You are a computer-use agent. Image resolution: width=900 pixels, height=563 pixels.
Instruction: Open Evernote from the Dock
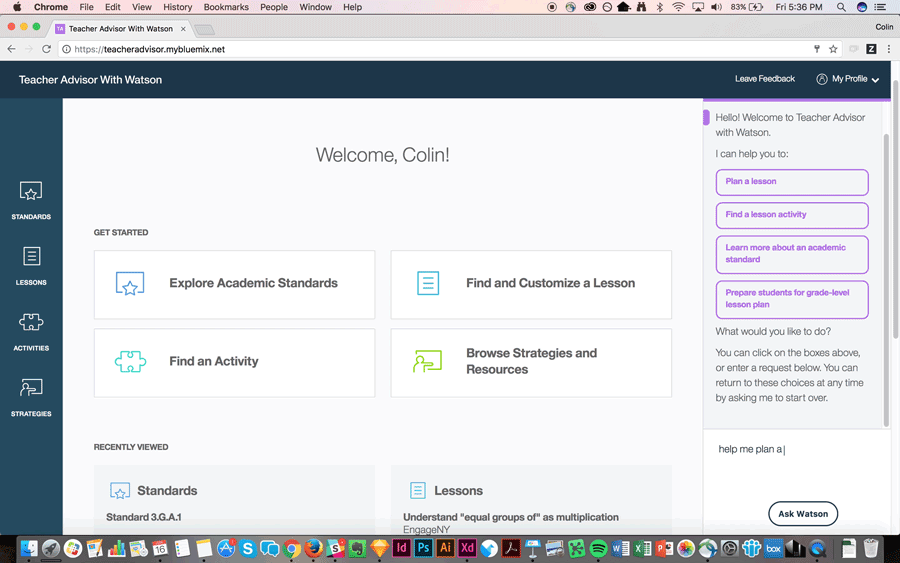coord(357,549)
